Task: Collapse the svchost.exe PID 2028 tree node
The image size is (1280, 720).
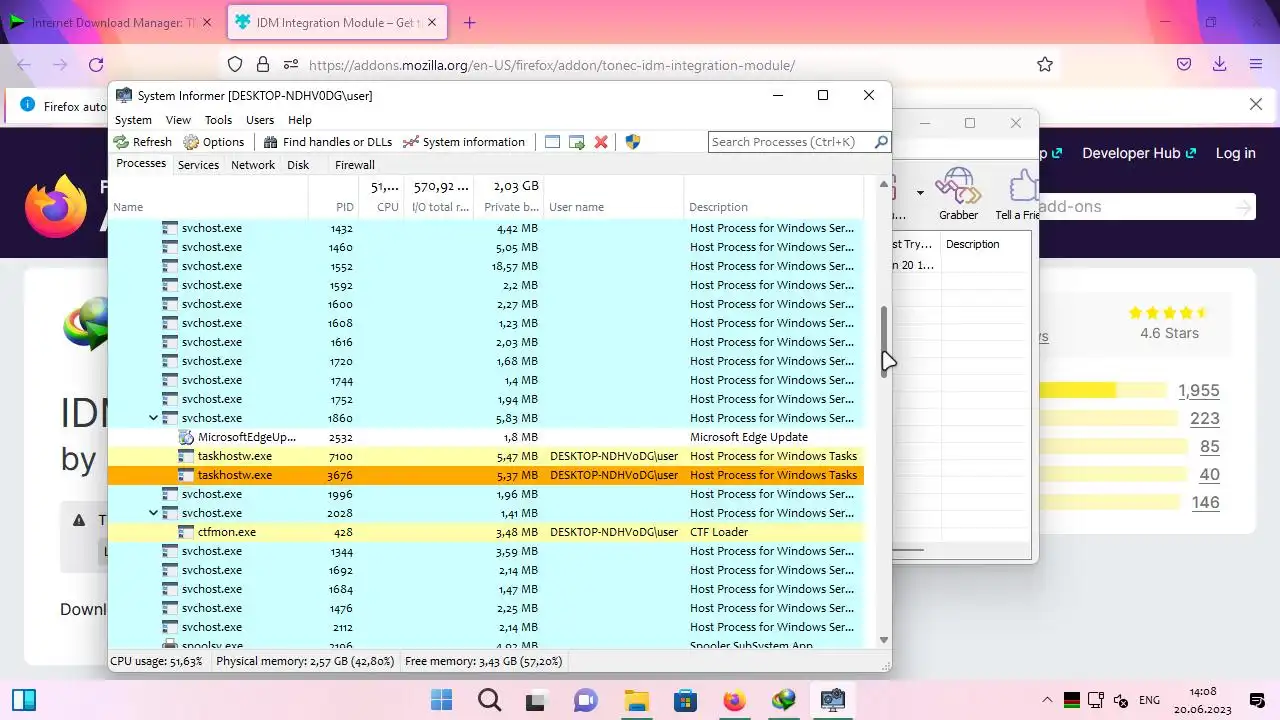Action: tap(153, 513)
